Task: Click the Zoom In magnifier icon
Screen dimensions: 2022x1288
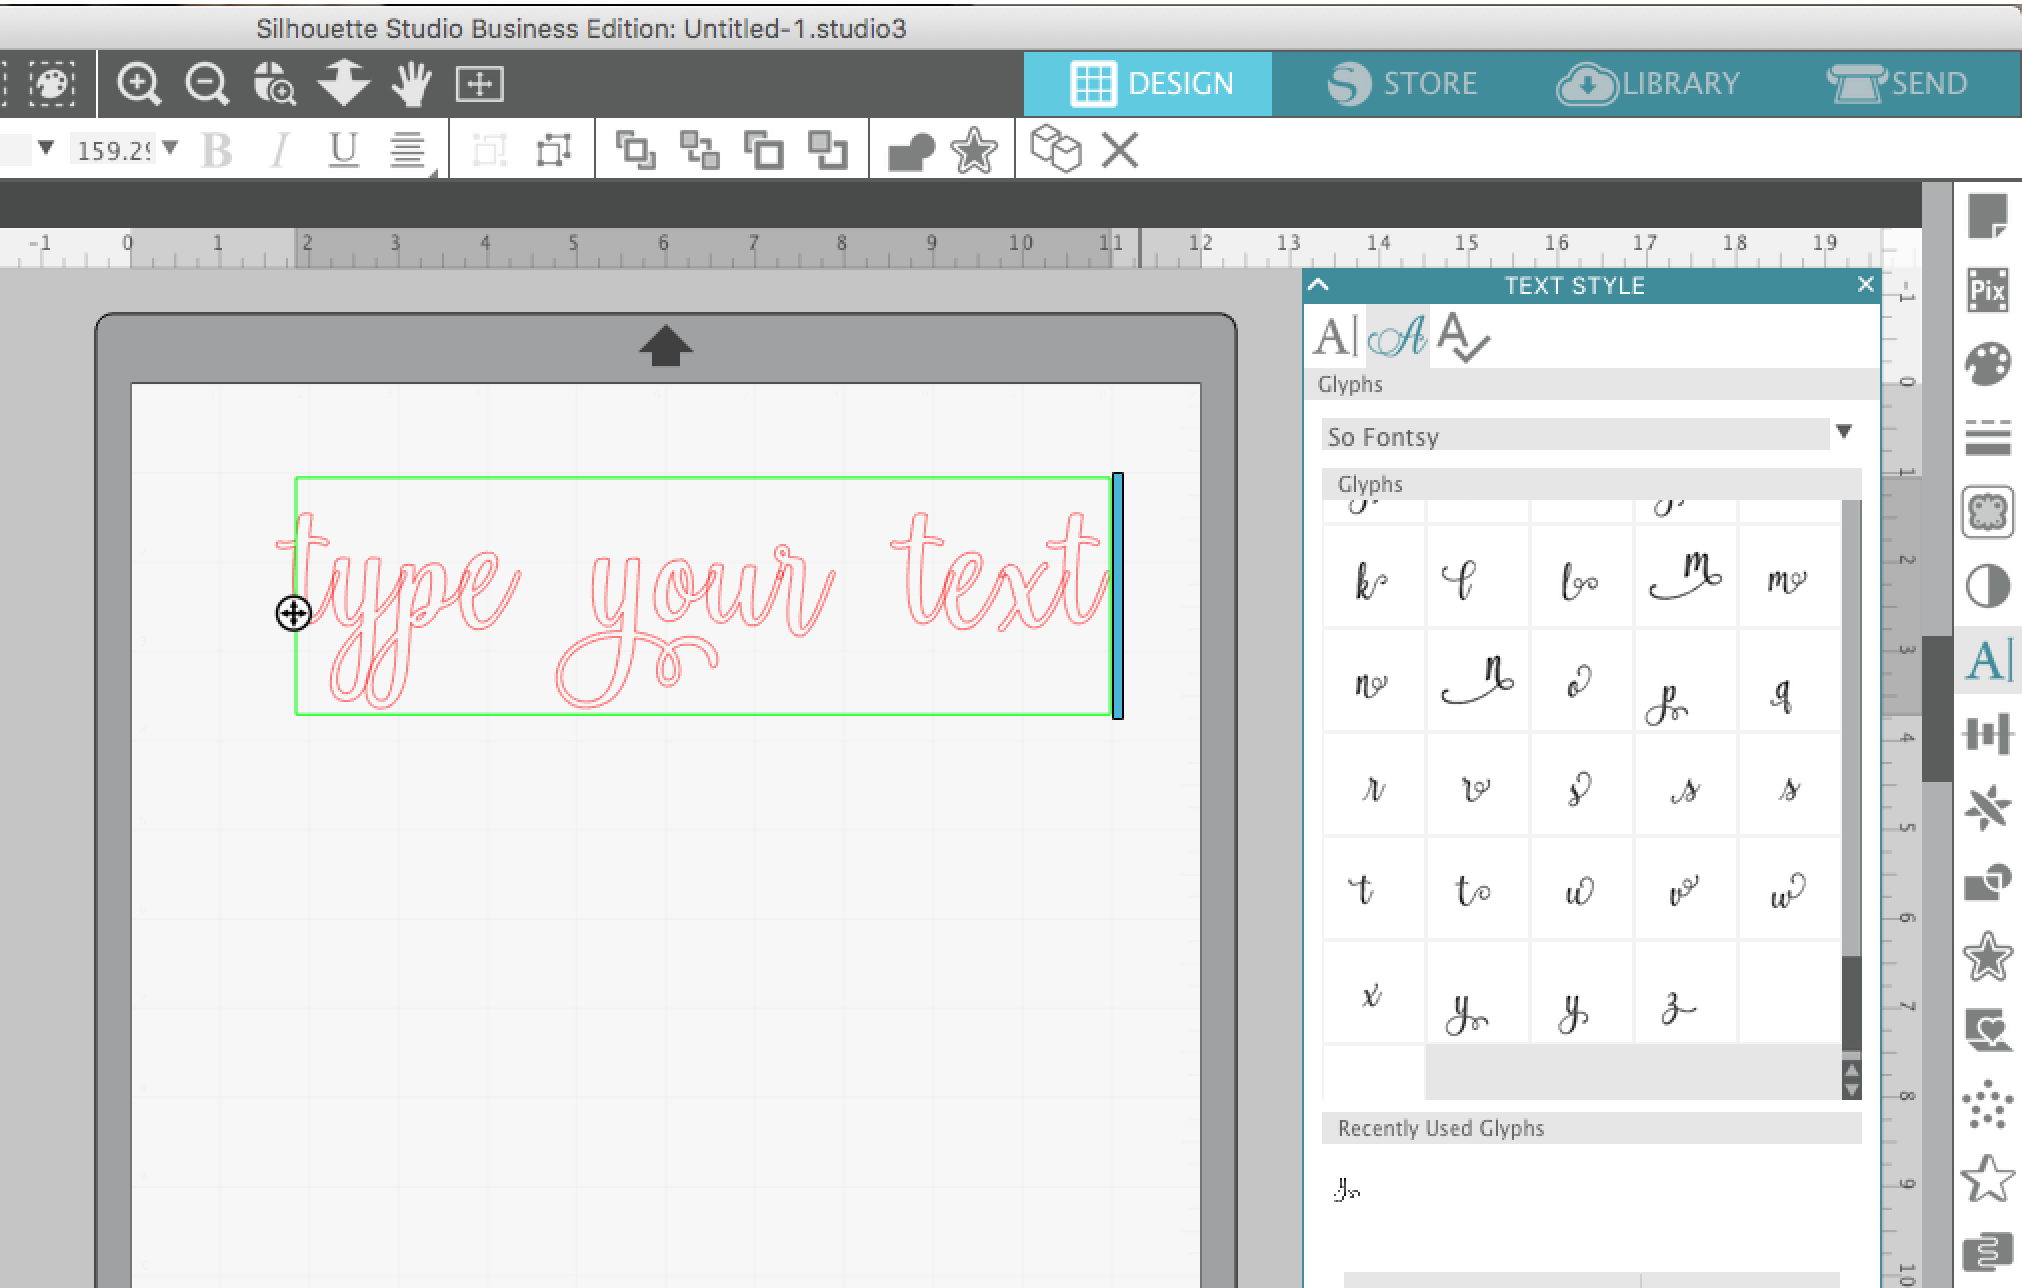Action: tap(139, 84)
